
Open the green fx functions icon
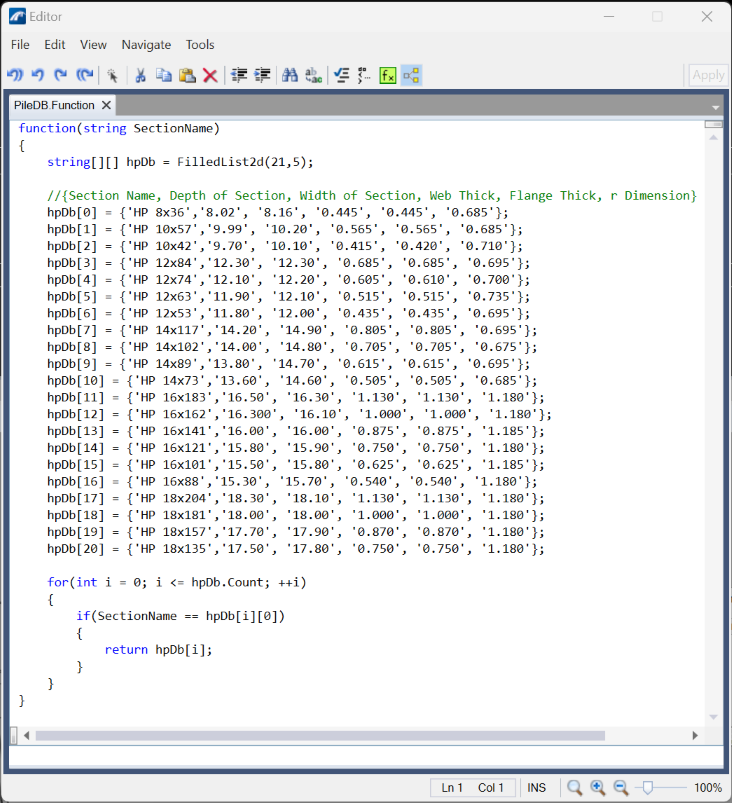pyautogui.click(x=388, y=76)
